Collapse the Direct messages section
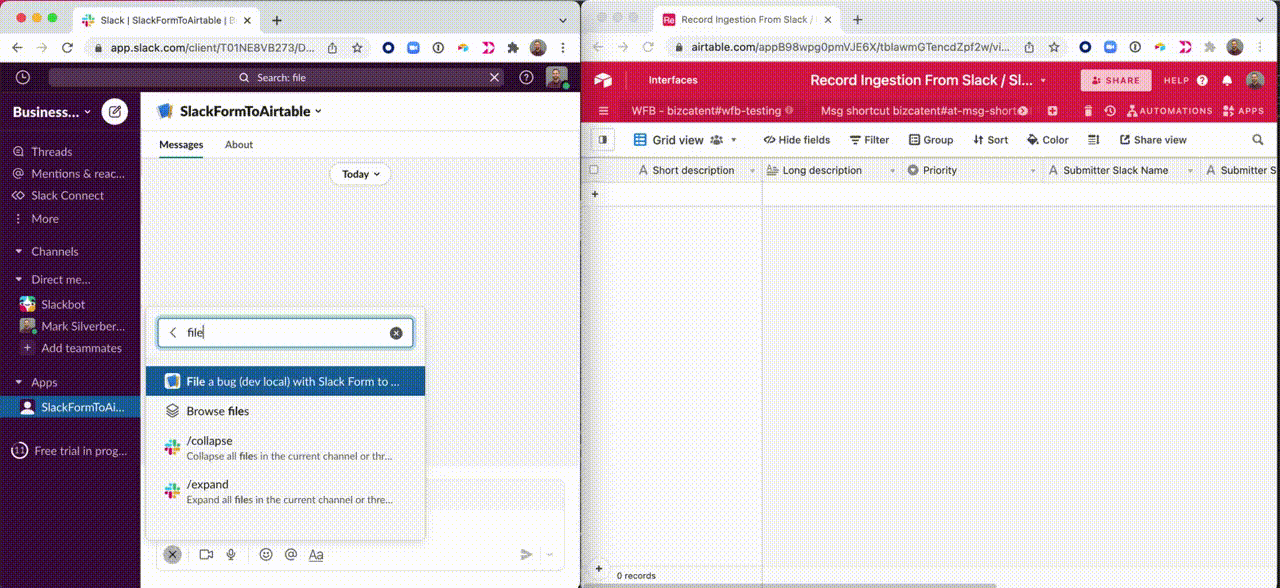The width and height of the screenshot is (1280, 588). point(19,280)
